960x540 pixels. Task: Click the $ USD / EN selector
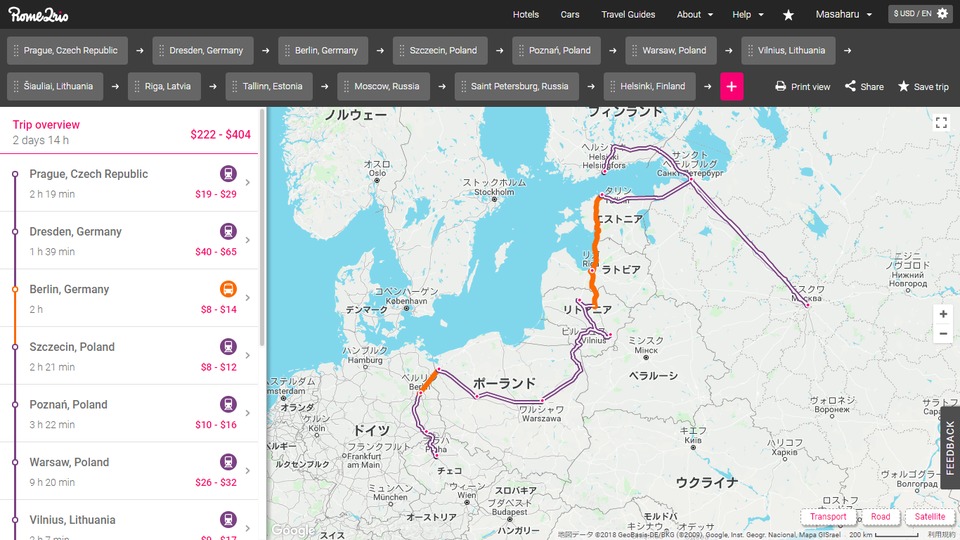[x=920, y=13]
